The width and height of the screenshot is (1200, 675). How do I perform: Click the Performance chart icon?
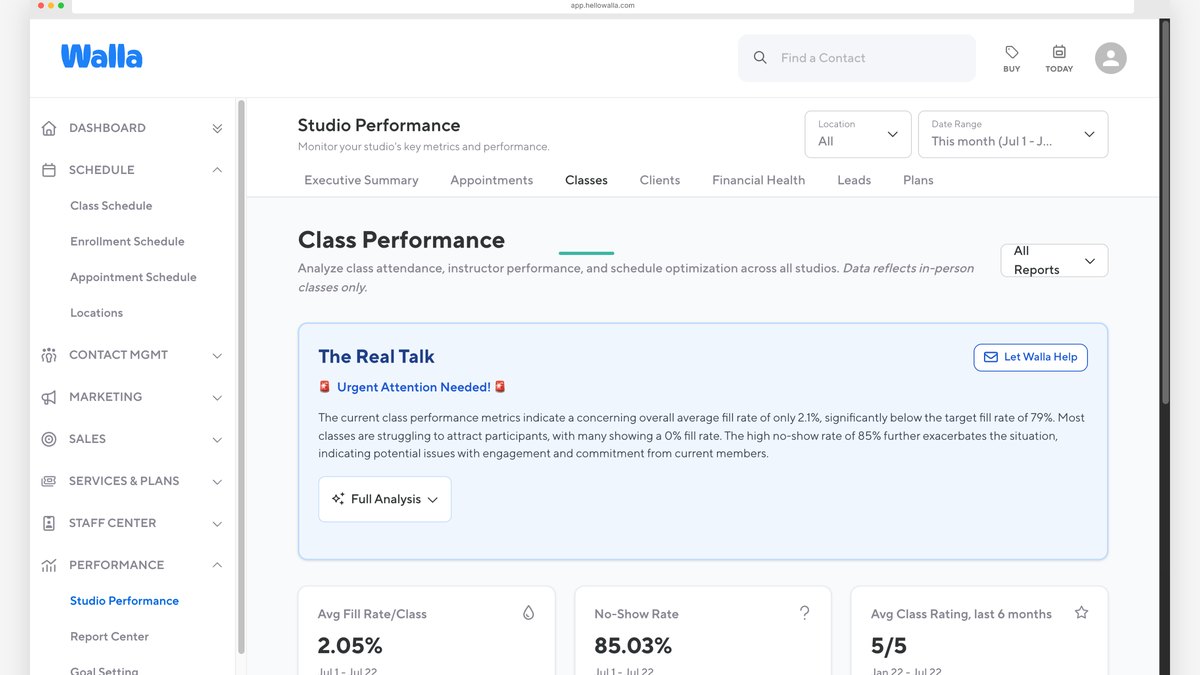tap(49, 565)
